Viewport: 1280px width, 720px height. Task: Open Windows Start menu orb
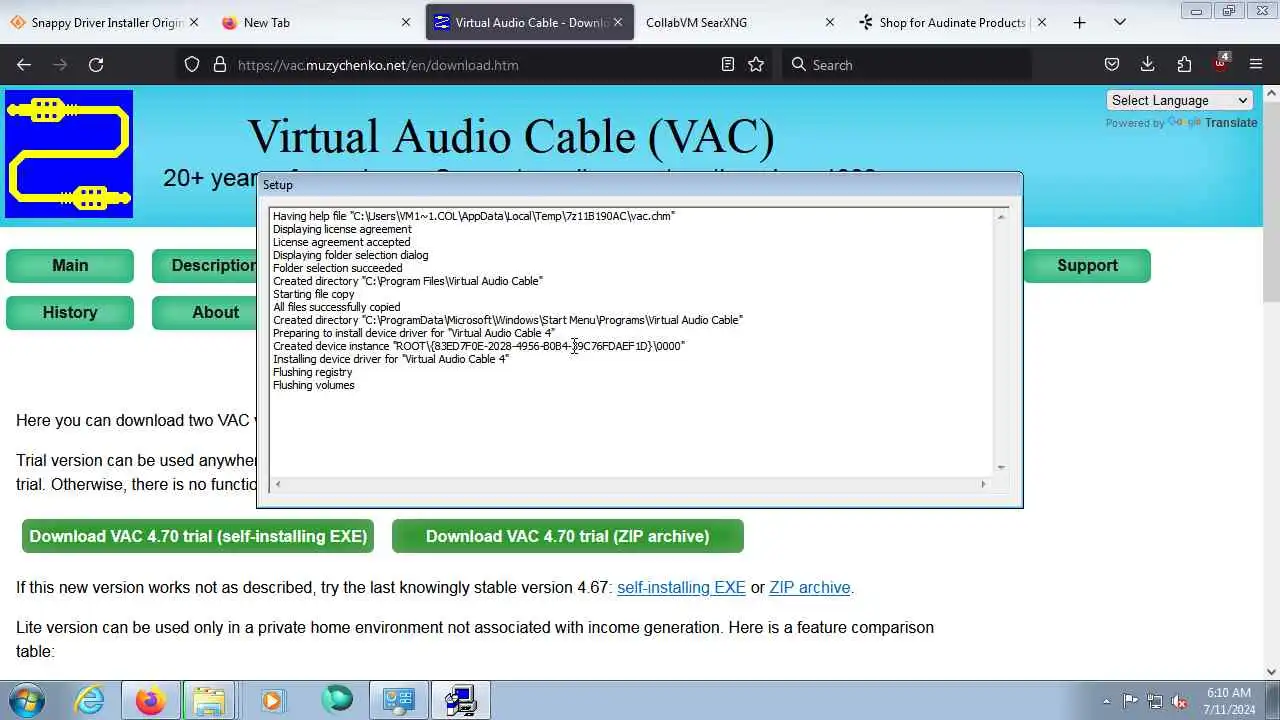coord(27,700)
